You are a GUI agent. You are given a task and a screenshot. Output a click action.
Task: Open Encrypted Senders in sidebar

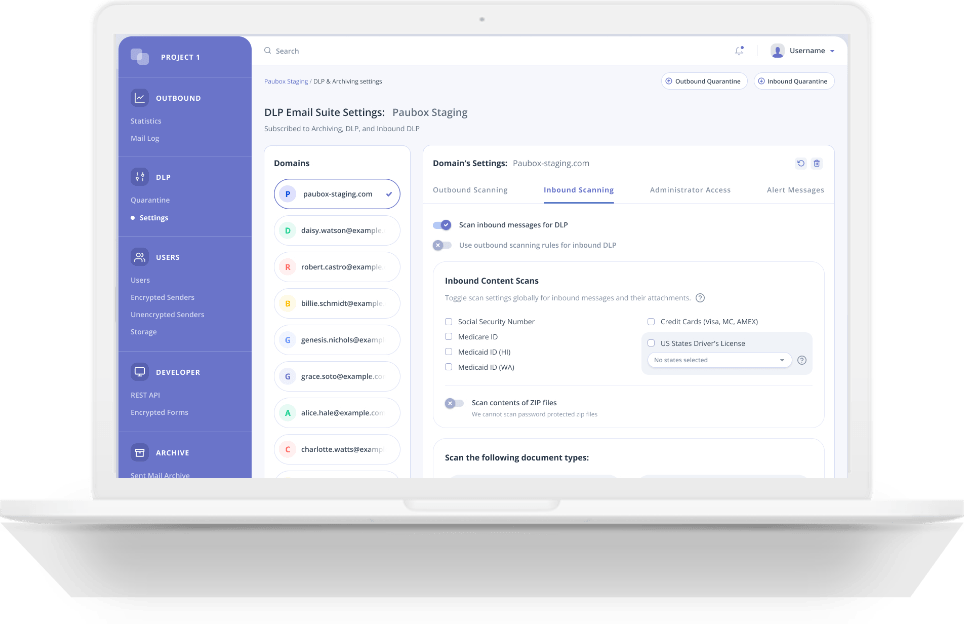(x=162, y=298)
